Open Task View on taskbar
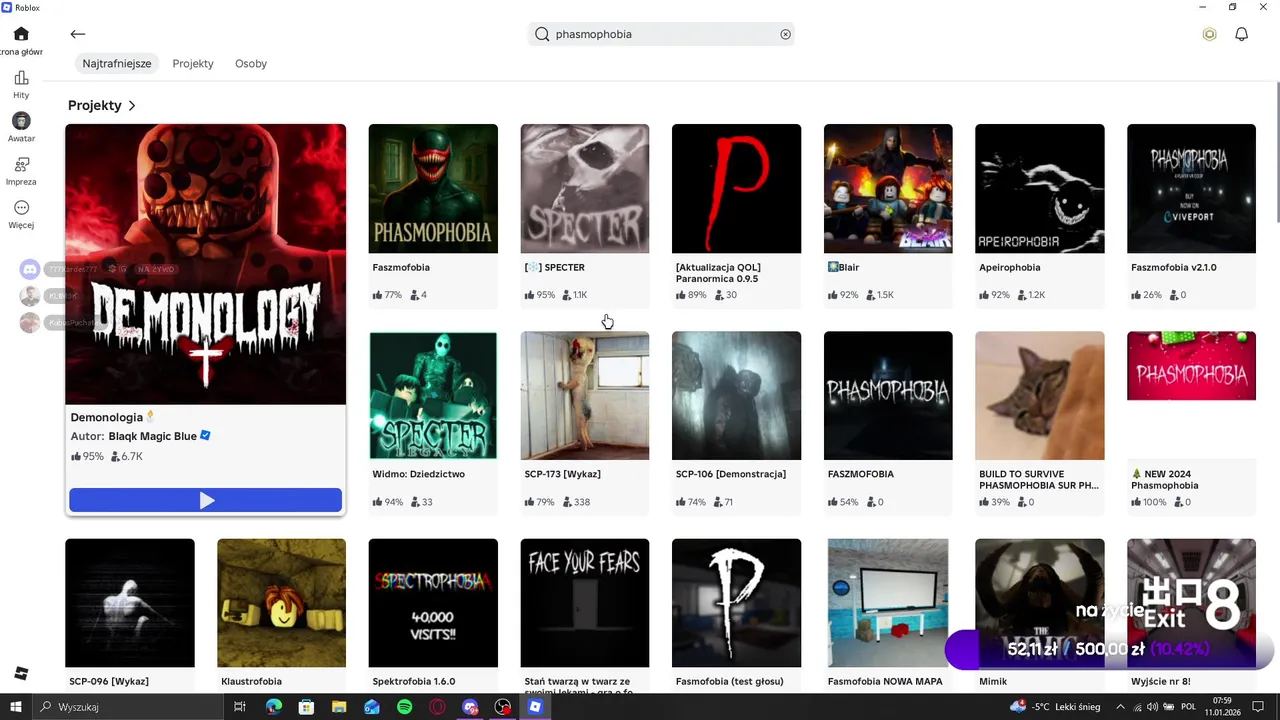The width and height of the screenshot is (1280, 720). tap(240, 707)
